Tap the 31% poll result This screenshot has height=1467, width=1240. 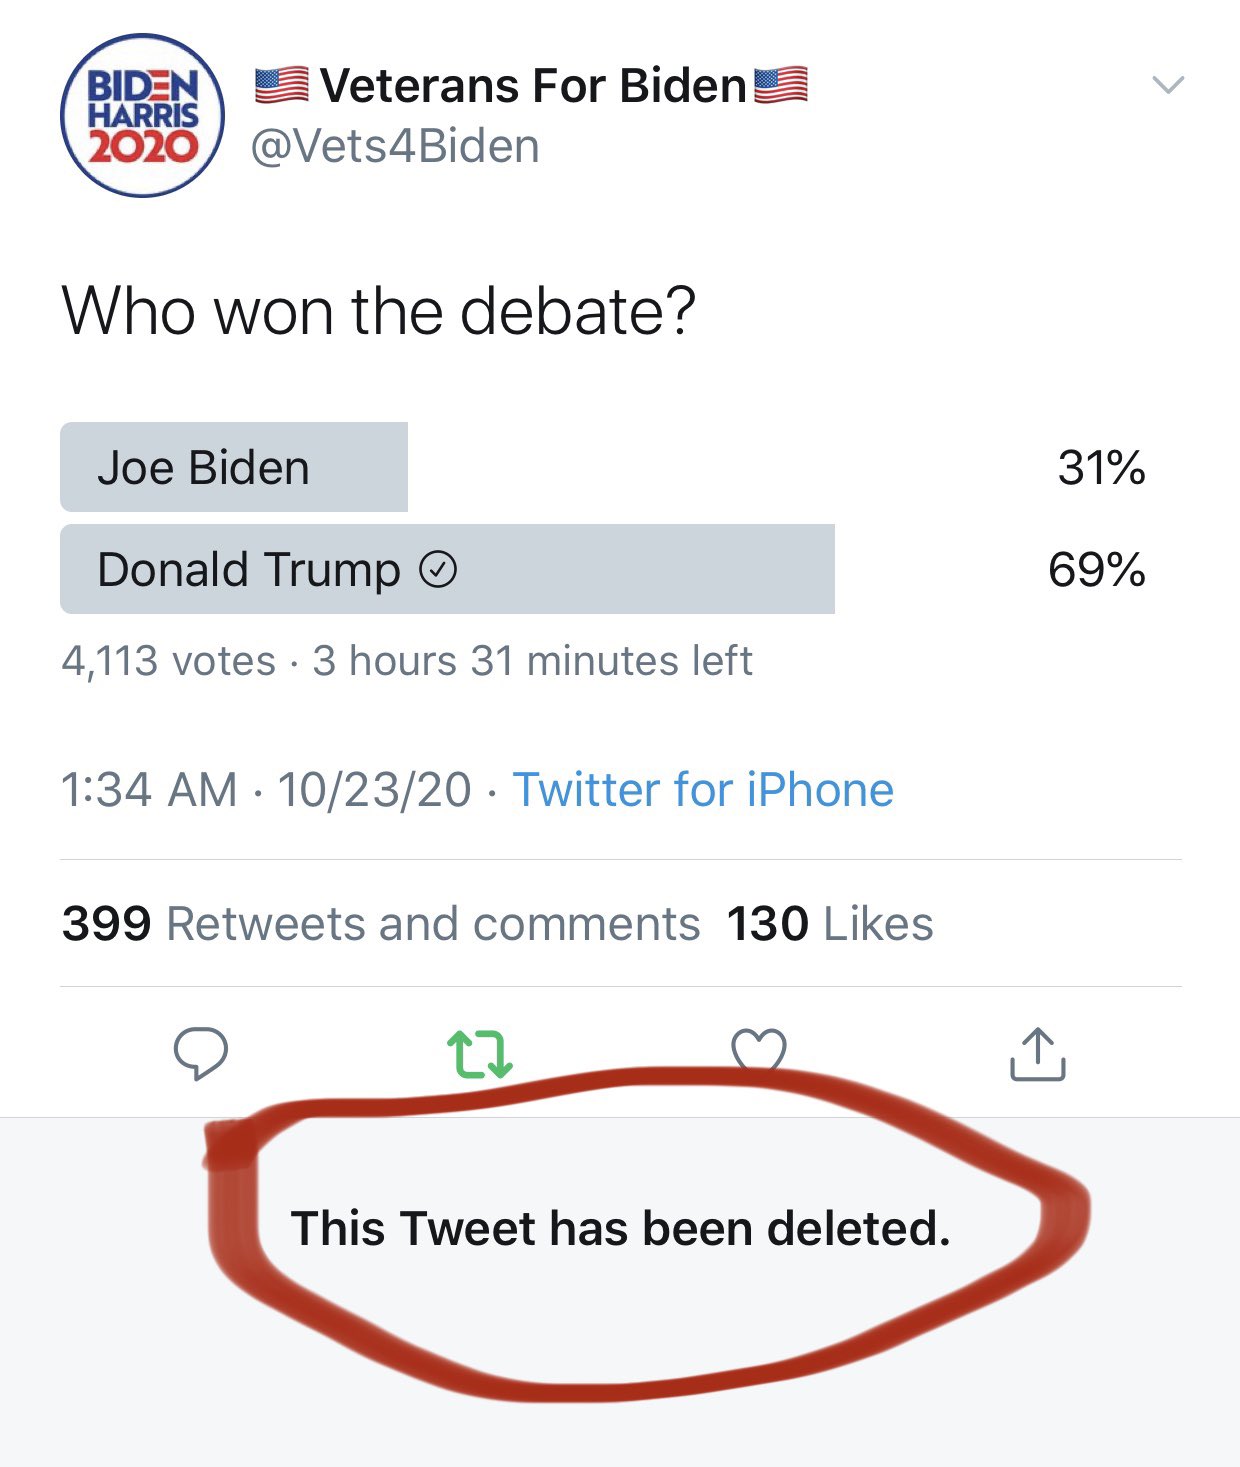(x=1101, y=468)
